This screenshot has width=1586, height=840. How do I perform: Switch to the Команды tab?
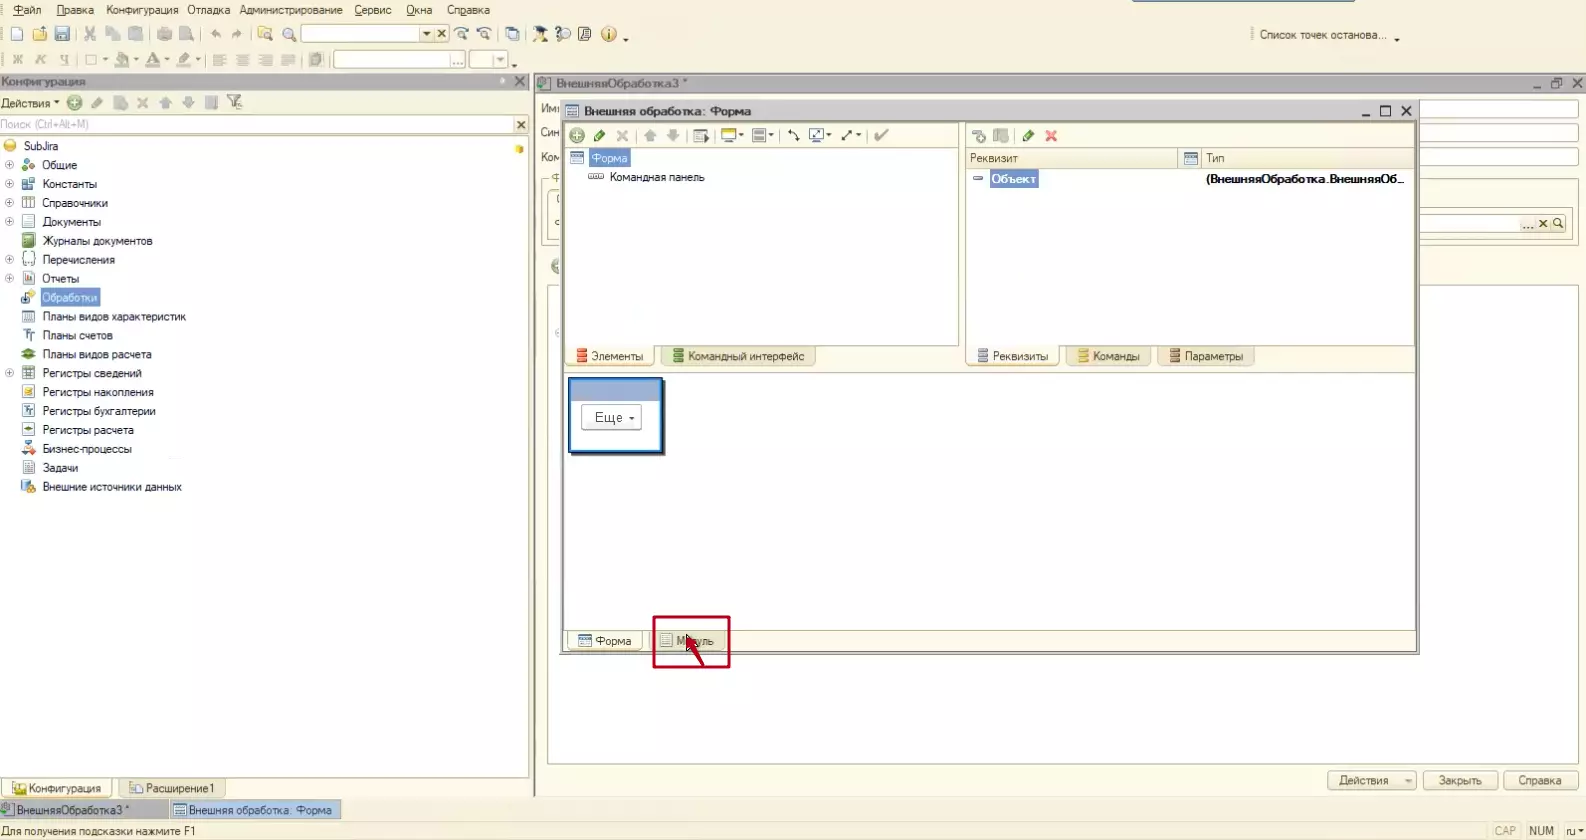[x=1108, y=356]
